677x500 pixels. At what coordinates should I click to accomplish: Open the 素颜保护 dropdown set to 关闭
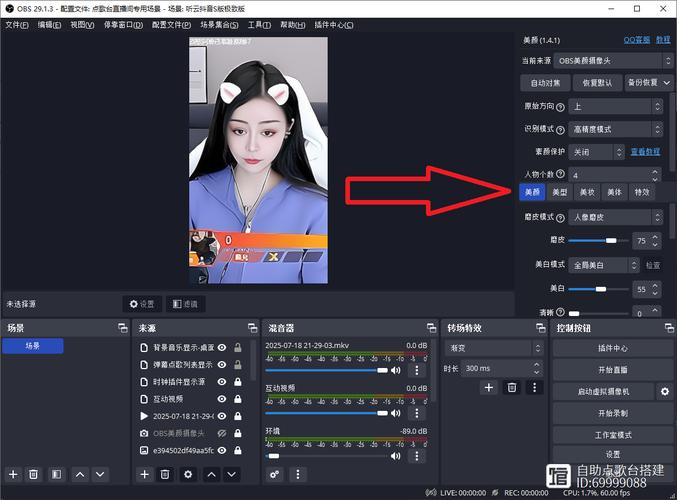click(x=596, y=152)
